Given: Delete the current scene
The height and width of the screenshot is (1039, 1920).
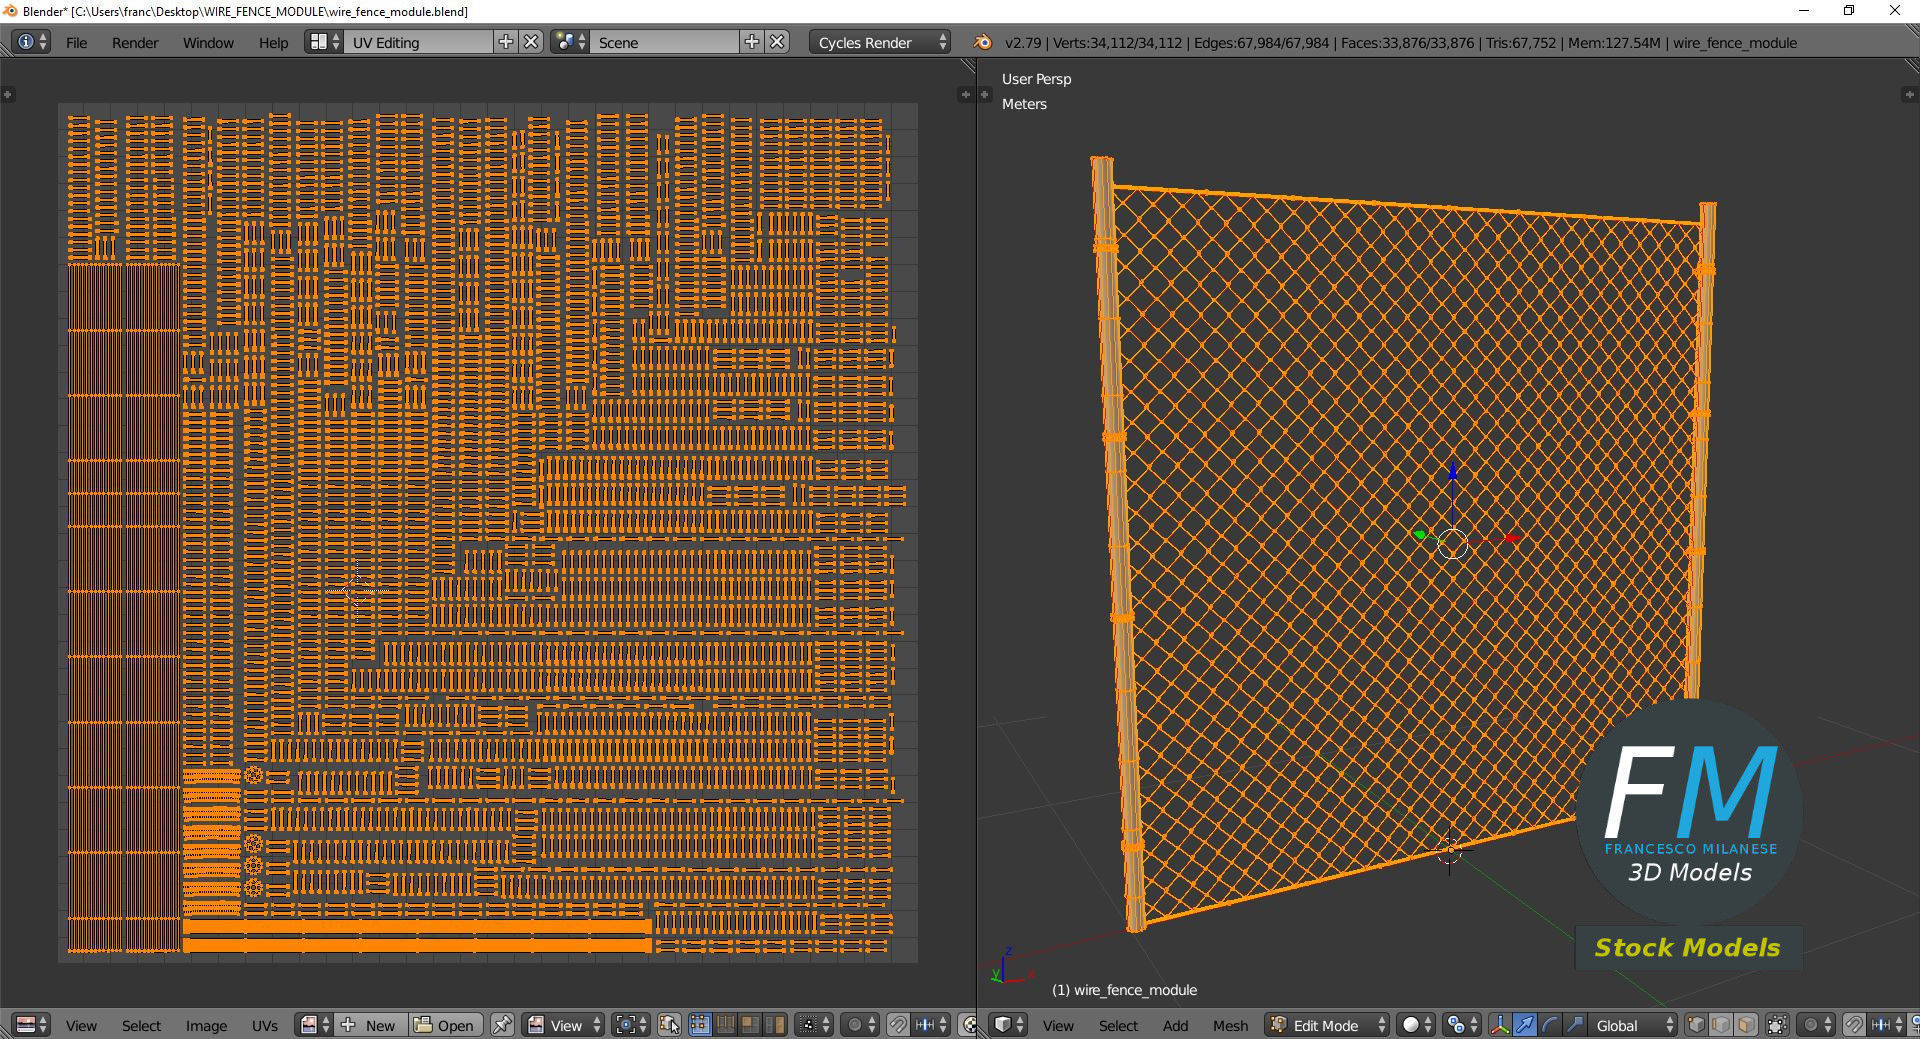Looking at the screenshot, I should point(778,42).
